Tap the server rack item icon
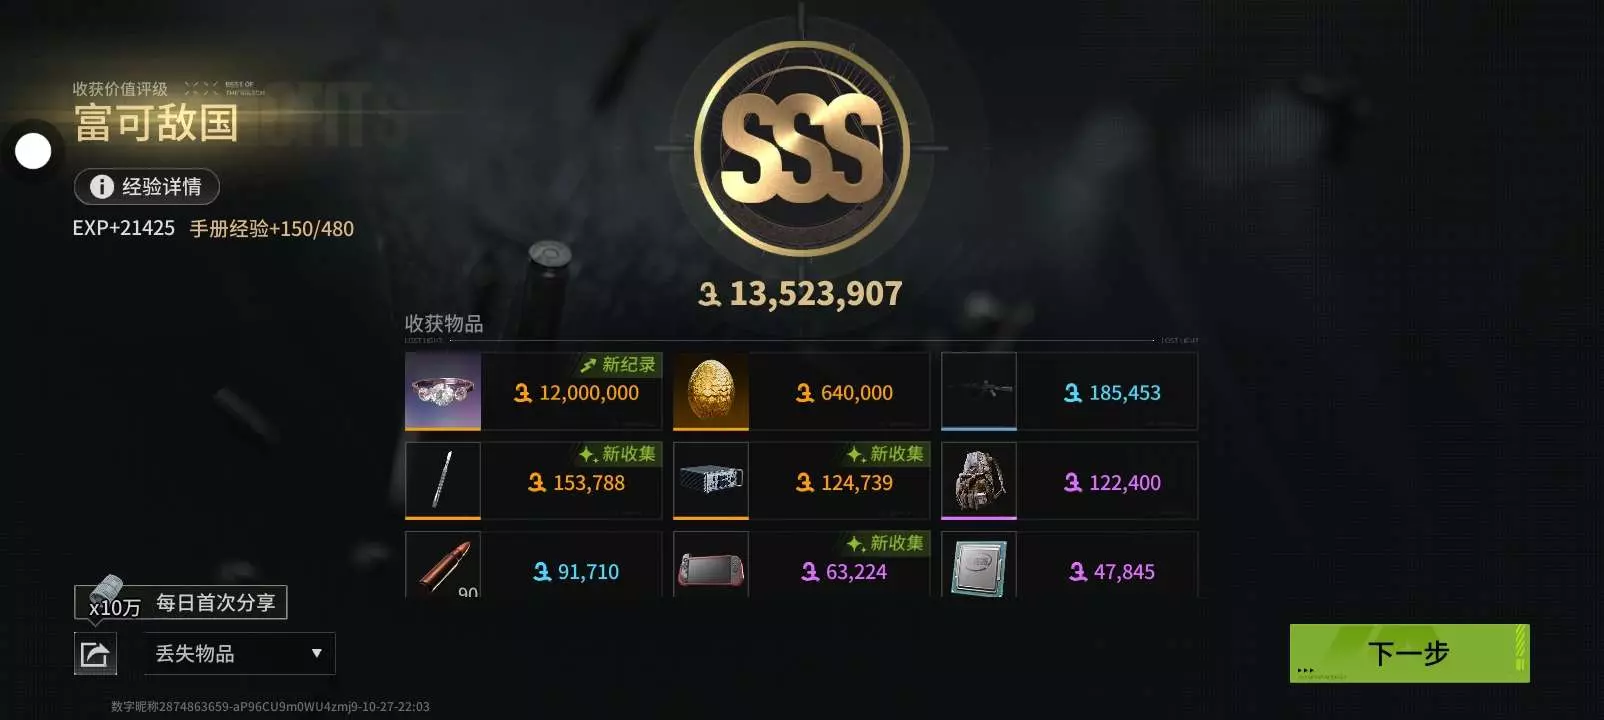This screenshot has width=1604, height=720. (711, 481)
